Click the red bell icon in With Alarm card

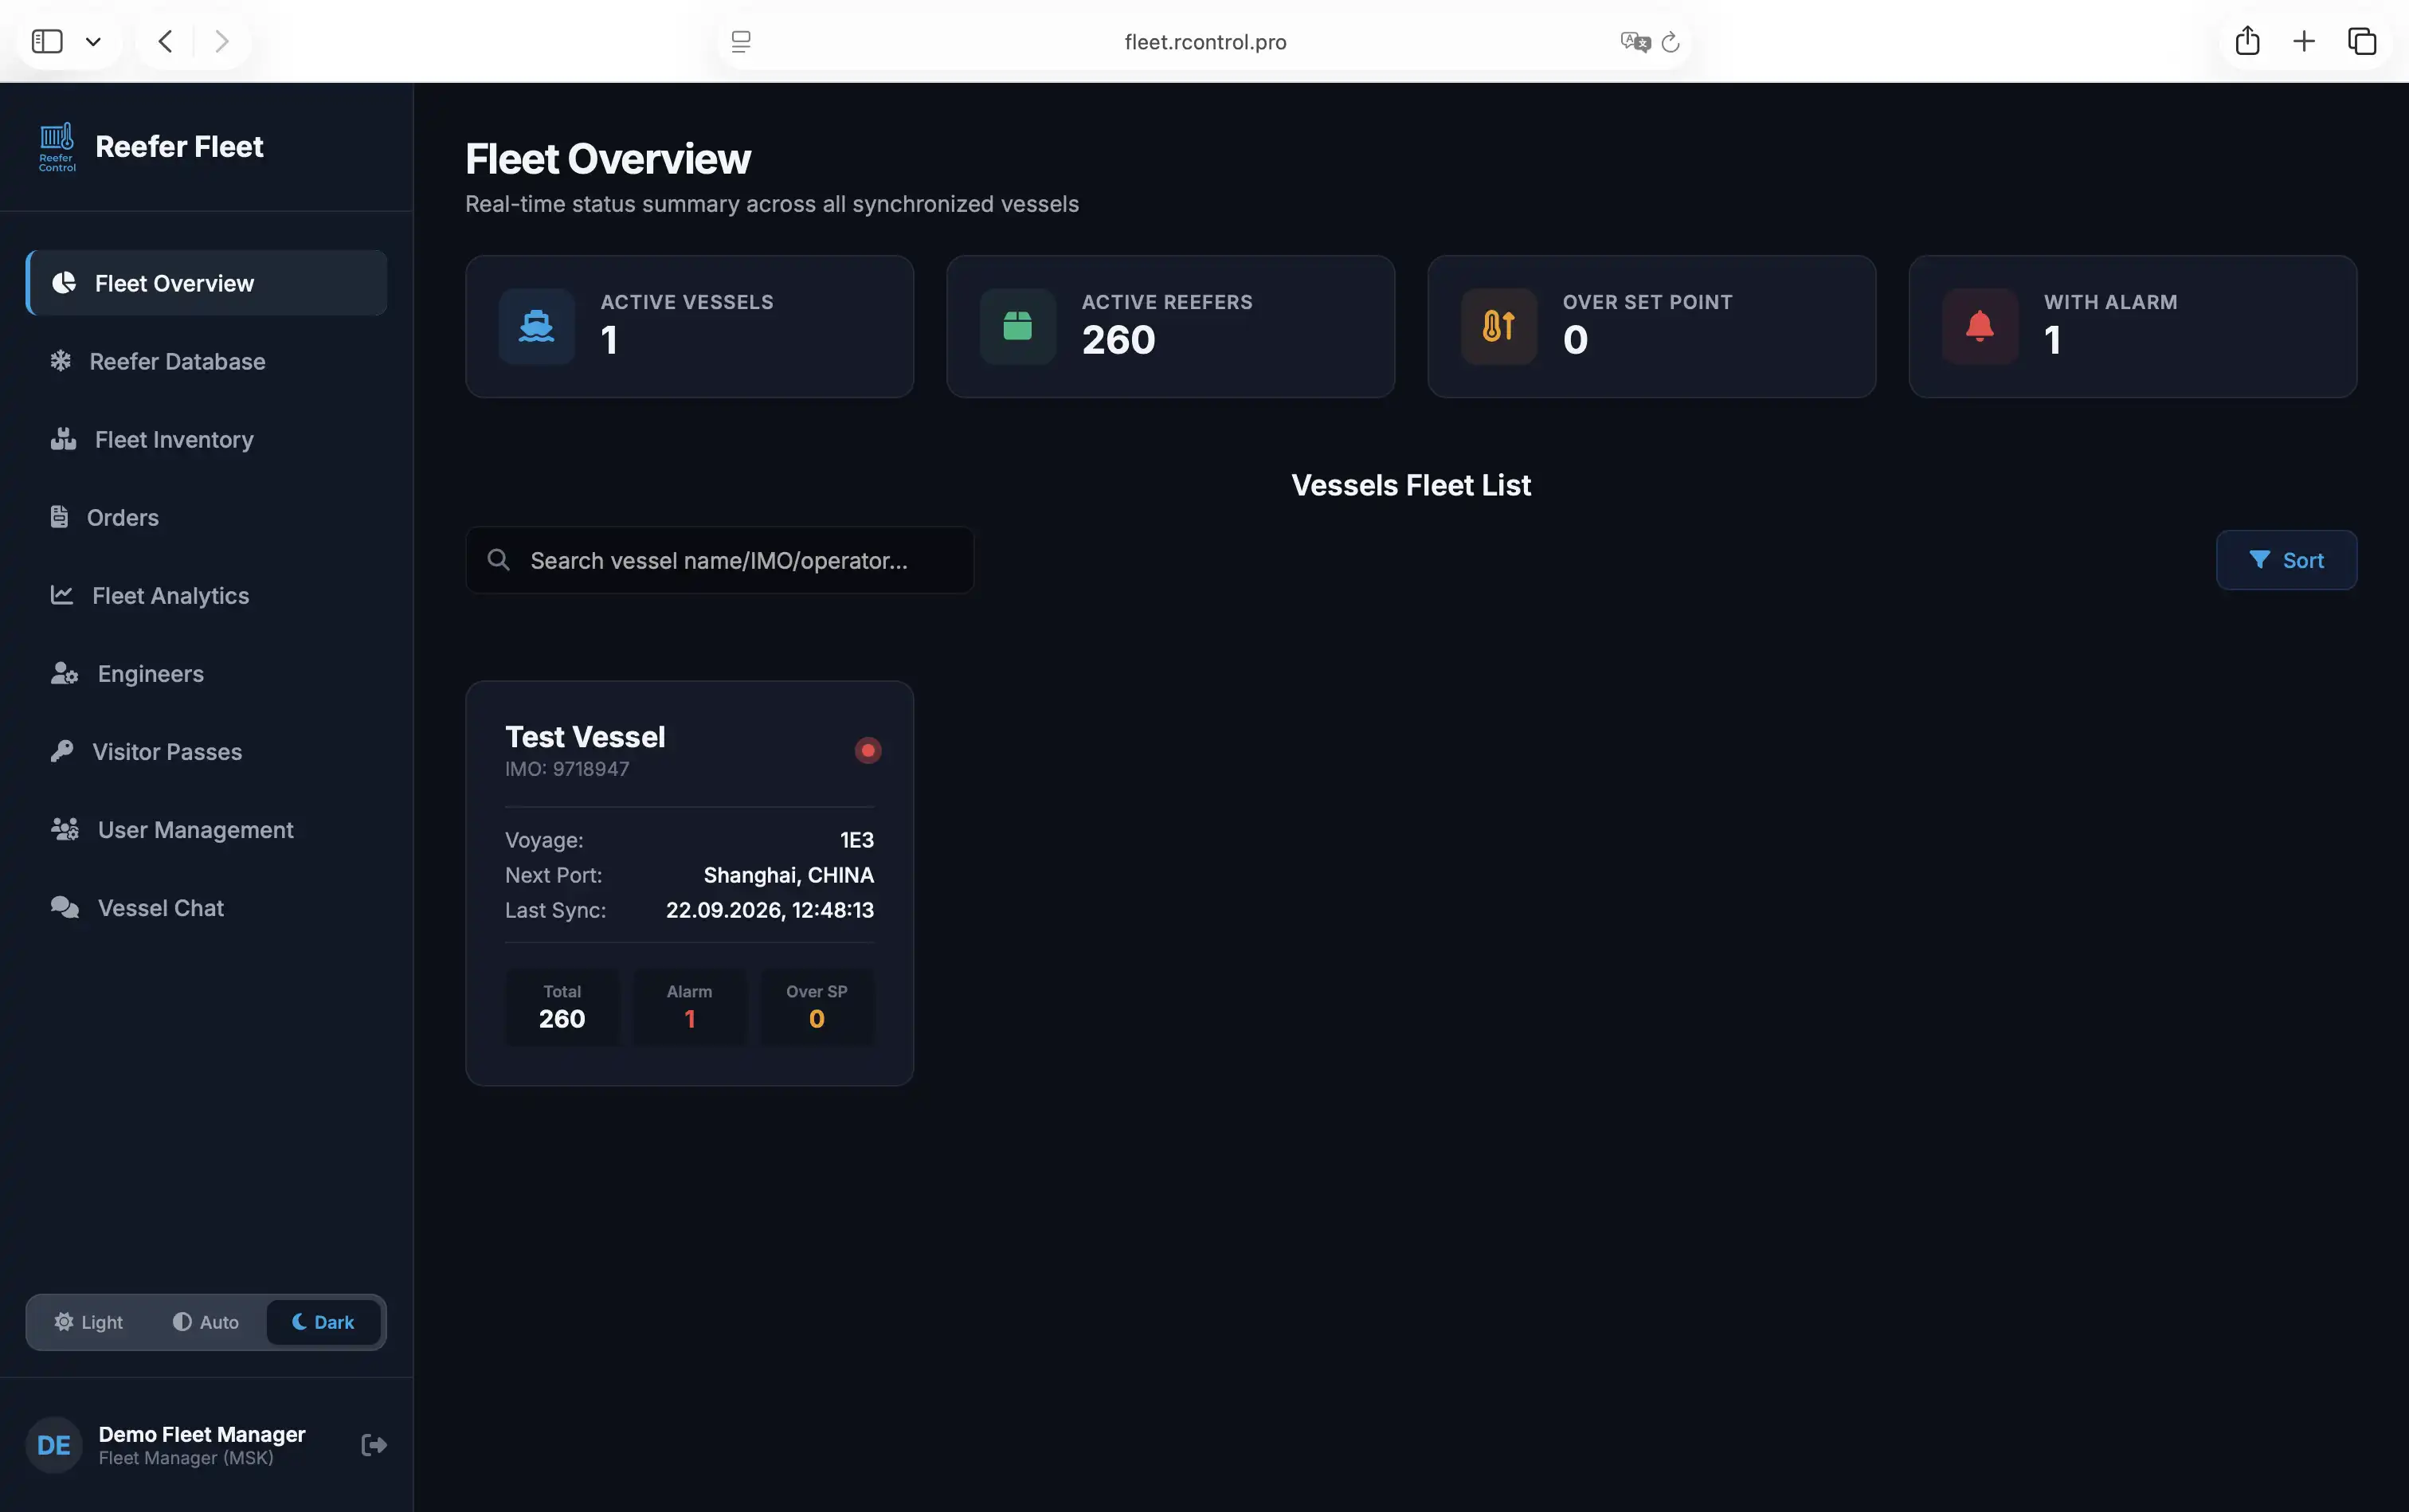click(x=1980, y=326)
